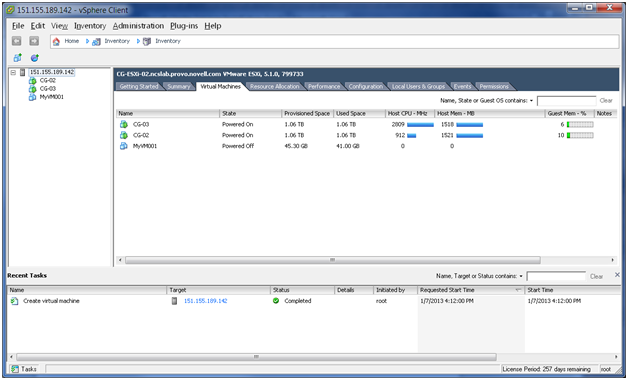
Task: Expand the arrow between Home and Inventory
Action: pyautogui.click(x=87, y=41)
